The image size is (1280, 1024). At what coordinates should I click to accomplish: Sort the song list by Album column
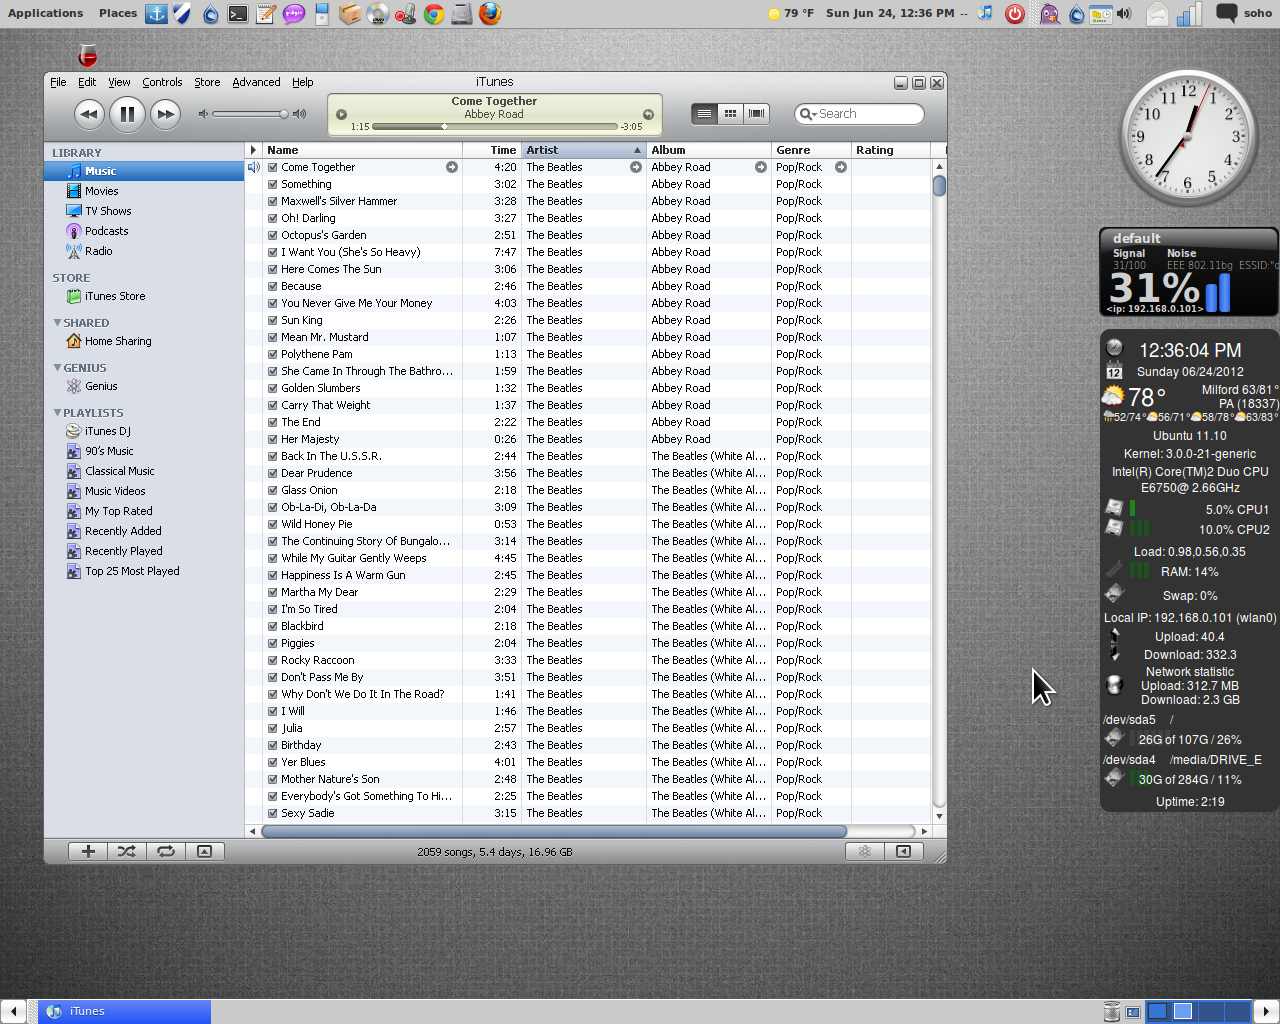click(x=709, y=150)
